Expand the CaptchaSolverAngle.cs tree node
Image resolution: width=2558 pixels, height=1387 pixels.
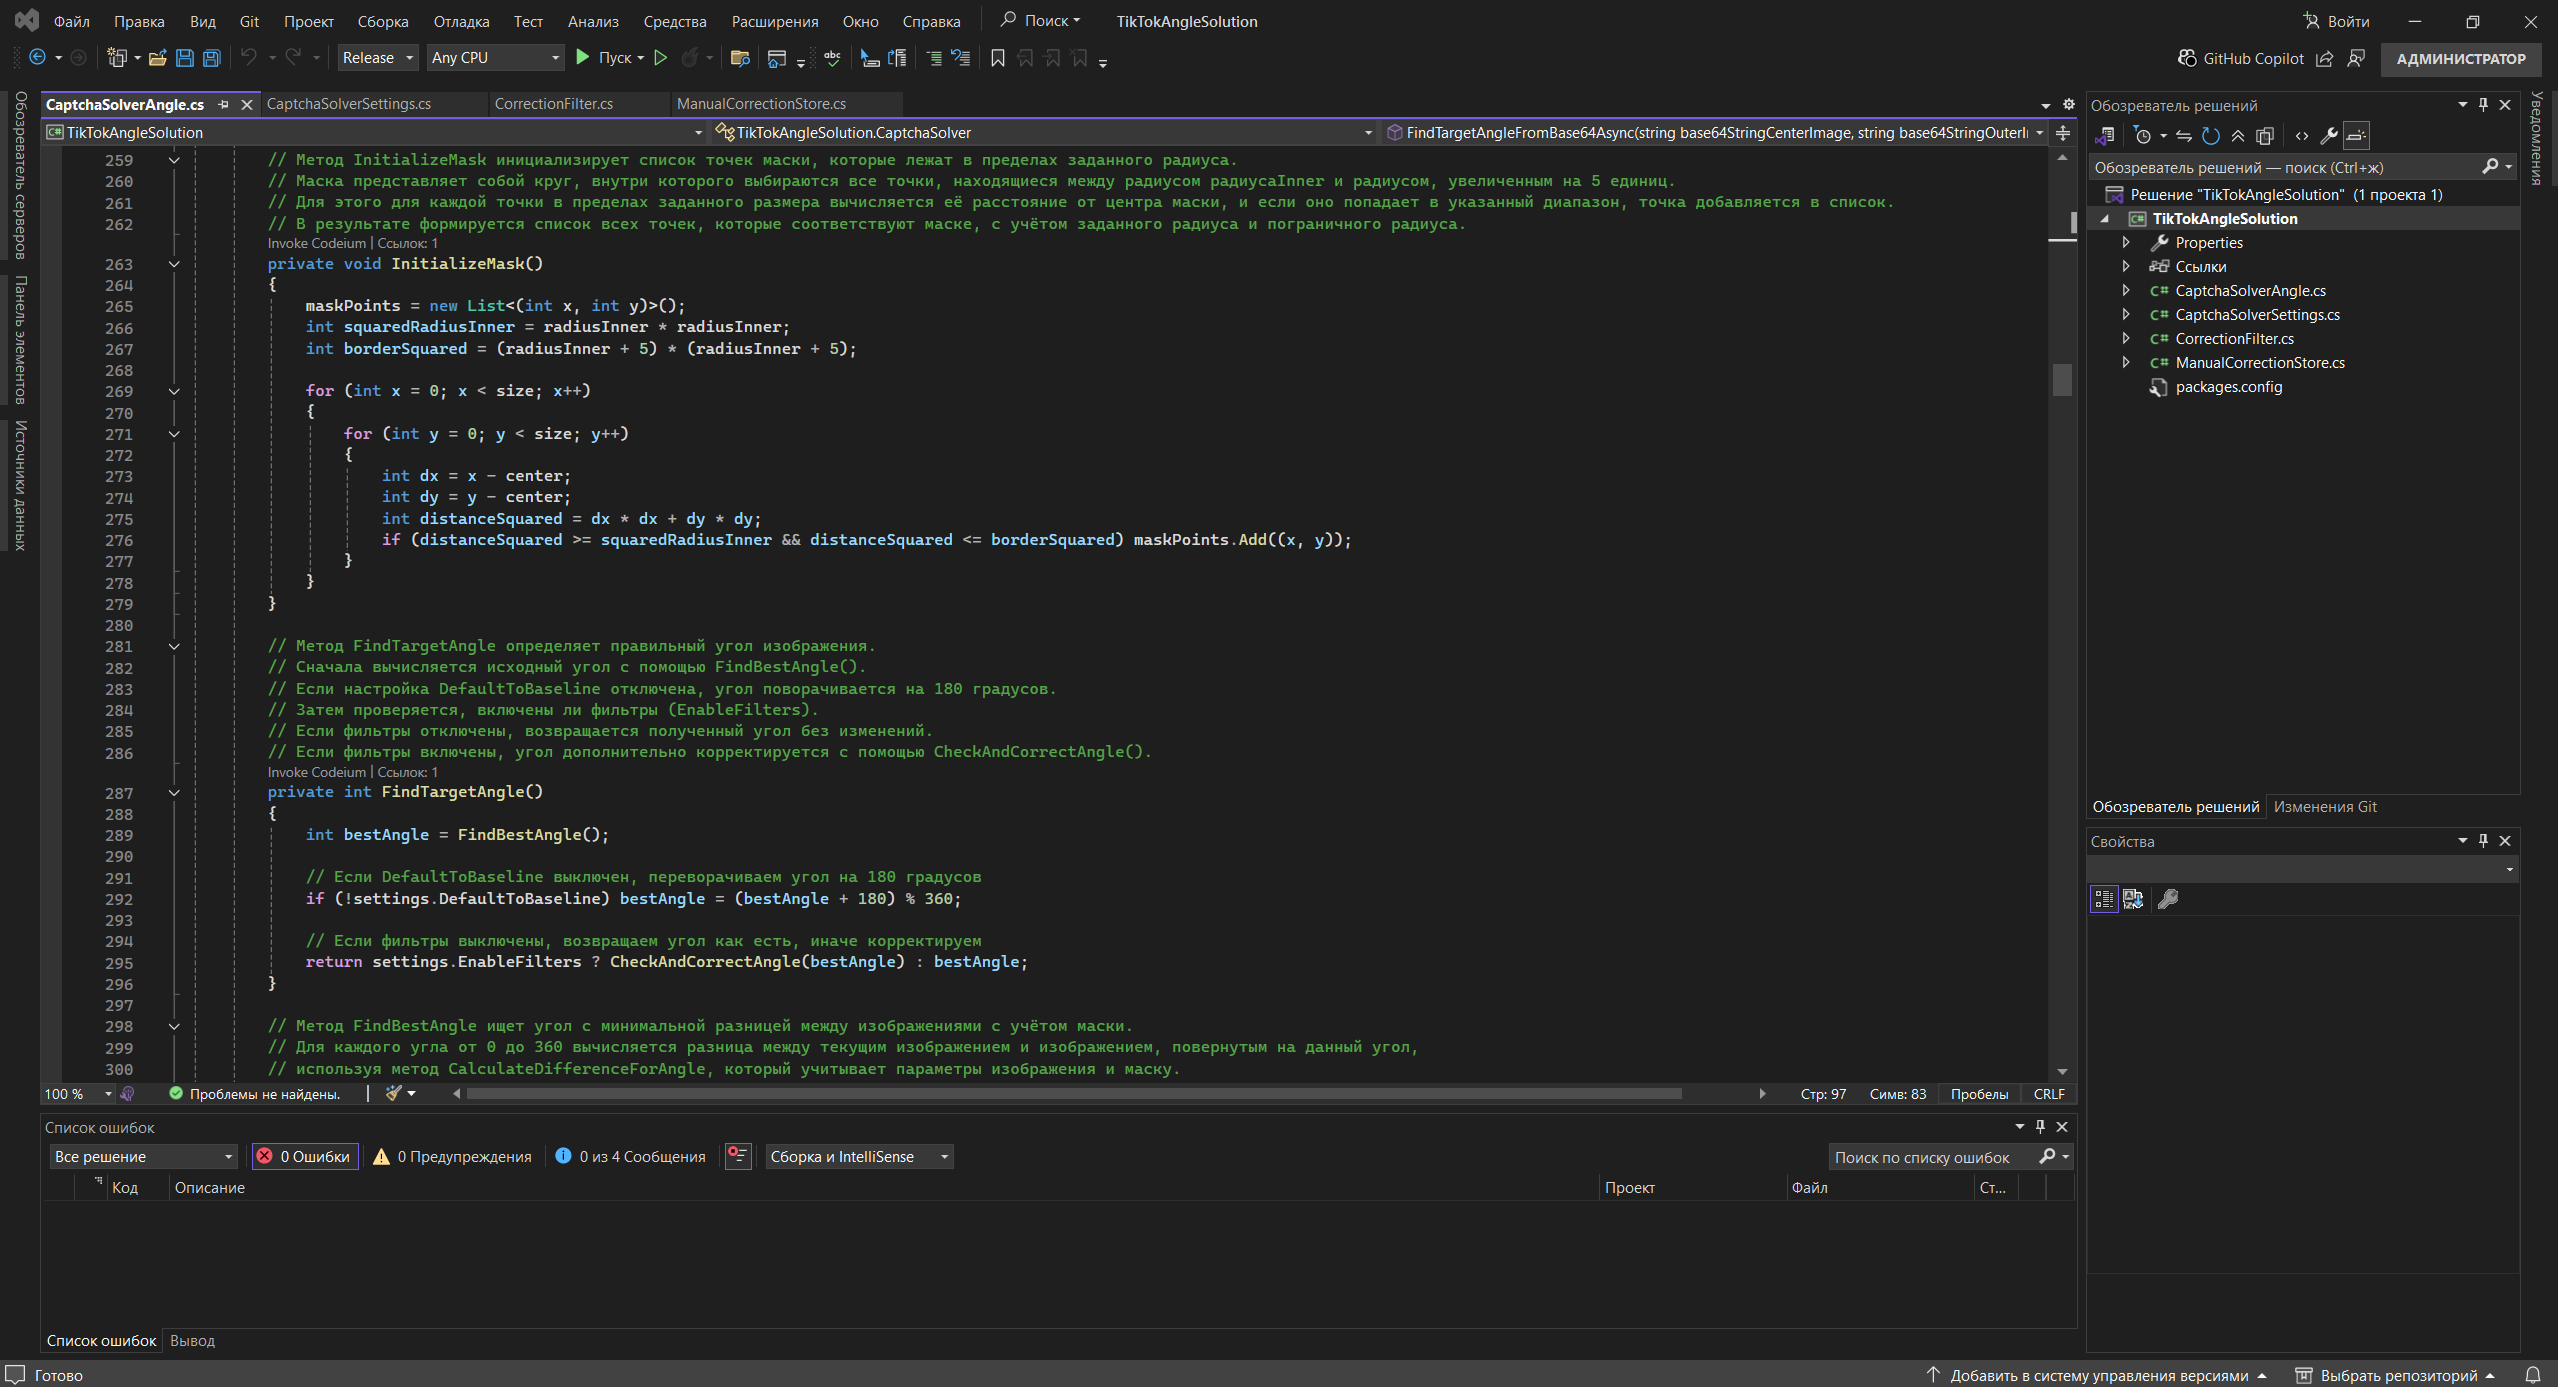tap(2126, 290)
